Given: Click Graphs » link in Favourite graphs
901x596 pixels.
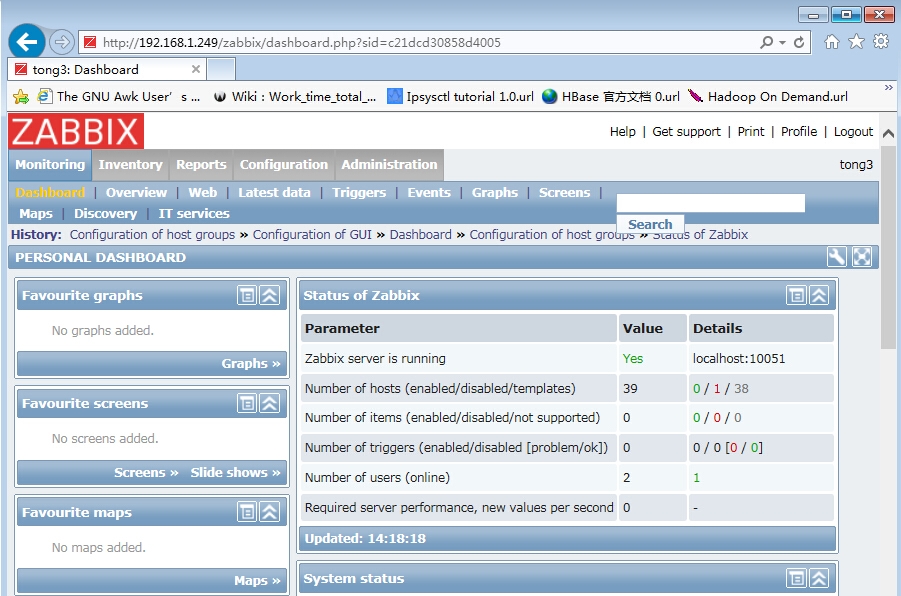Looking at the screenshot, I should tap(251, 364).
